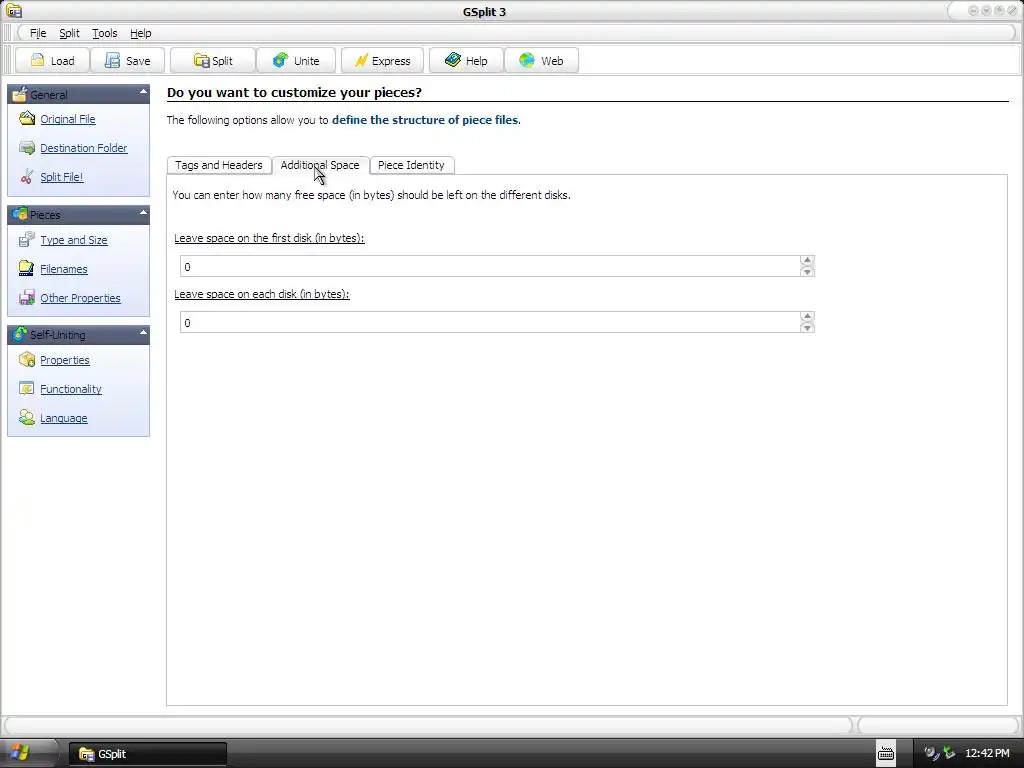Image resolution: width=1024 pixels, height=768 pixels.
Task: Open Other Properties link
Action: coord(80,298)
